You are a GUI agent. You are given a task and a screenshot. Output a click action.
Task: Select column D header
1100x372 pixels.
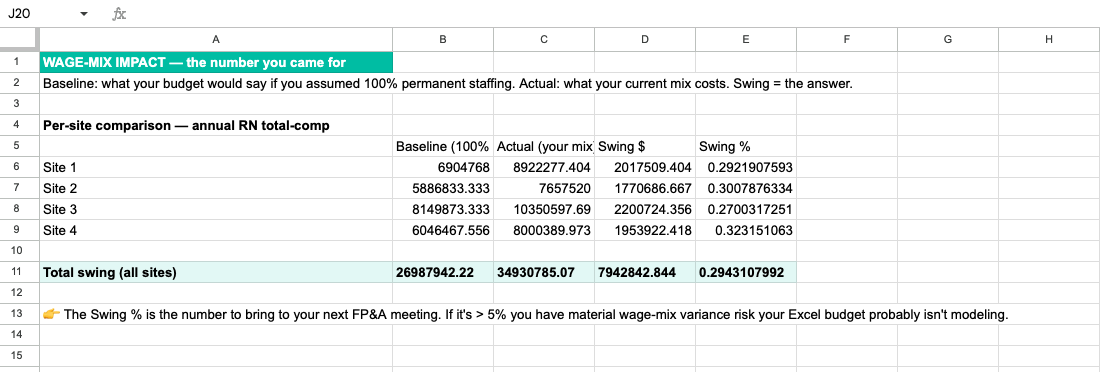coord(645,40)
